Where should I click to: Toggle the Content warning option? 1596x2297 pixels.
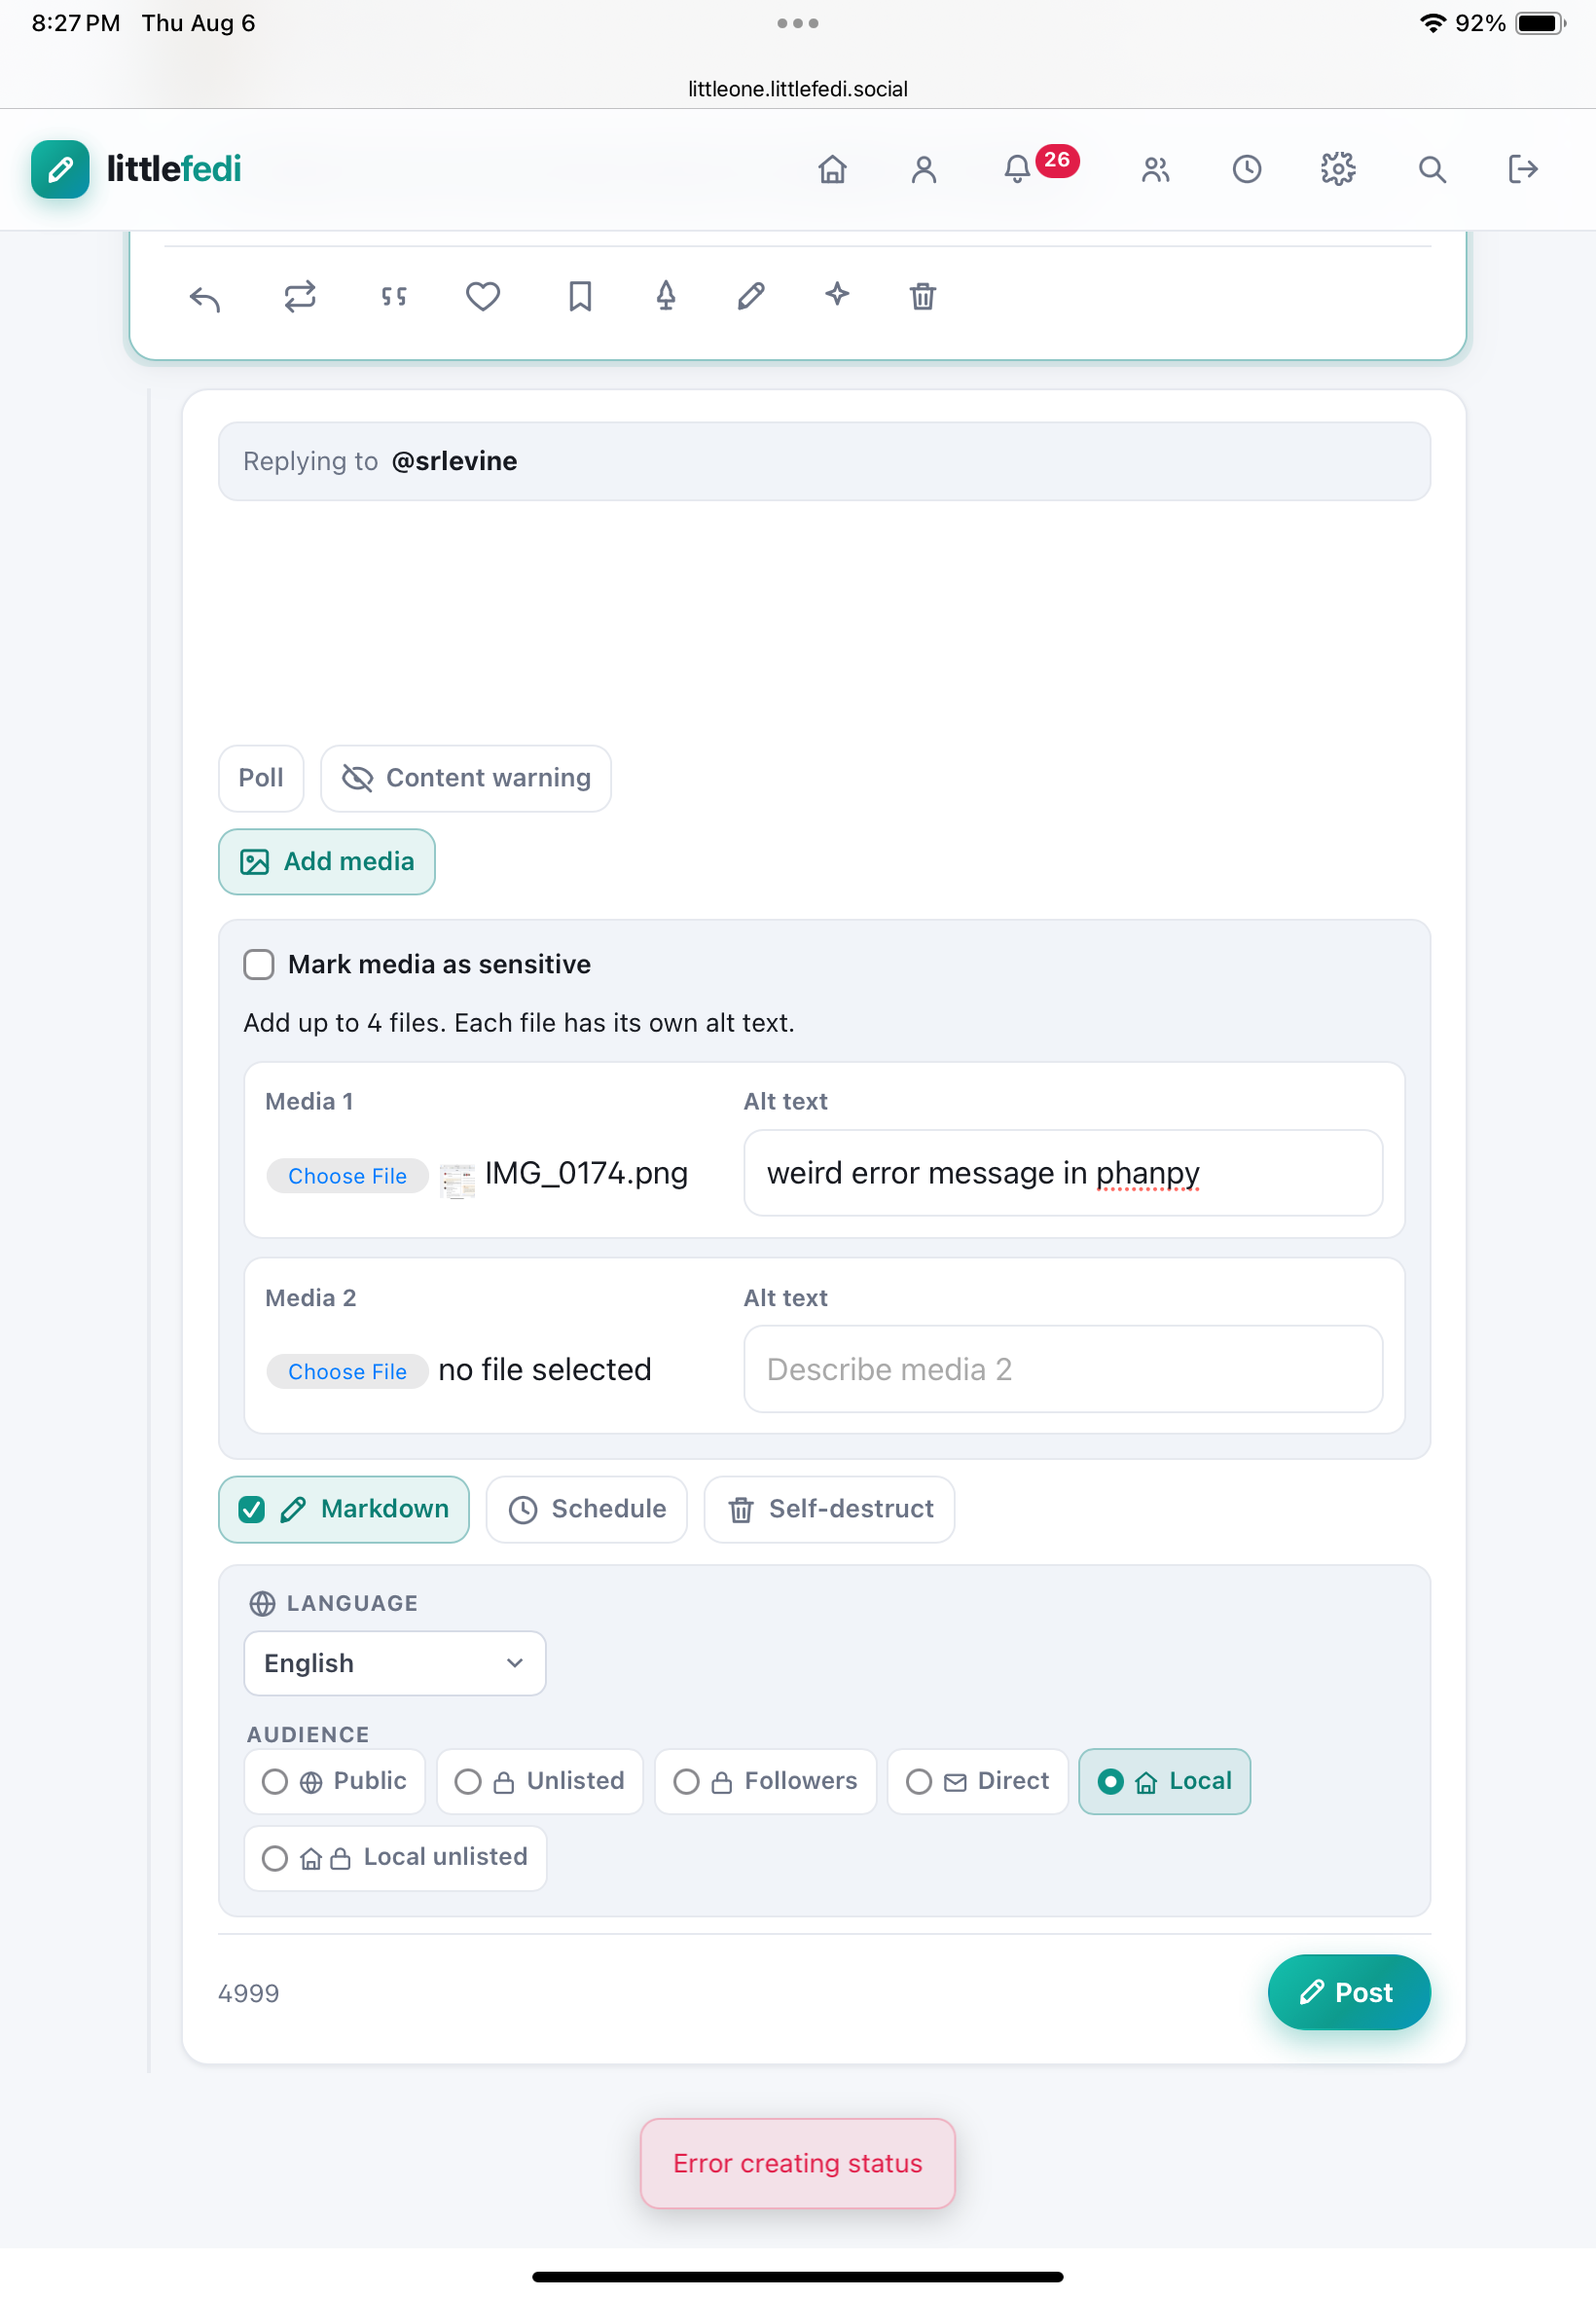466,778
